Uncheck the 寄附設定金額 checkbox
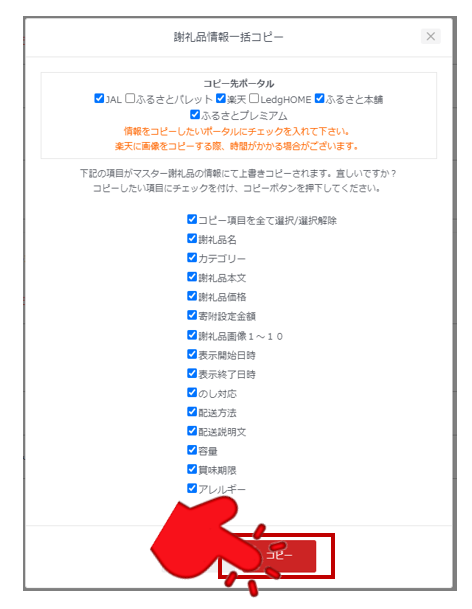The width and height of the screenshot is (472, 609). point(192,315)
